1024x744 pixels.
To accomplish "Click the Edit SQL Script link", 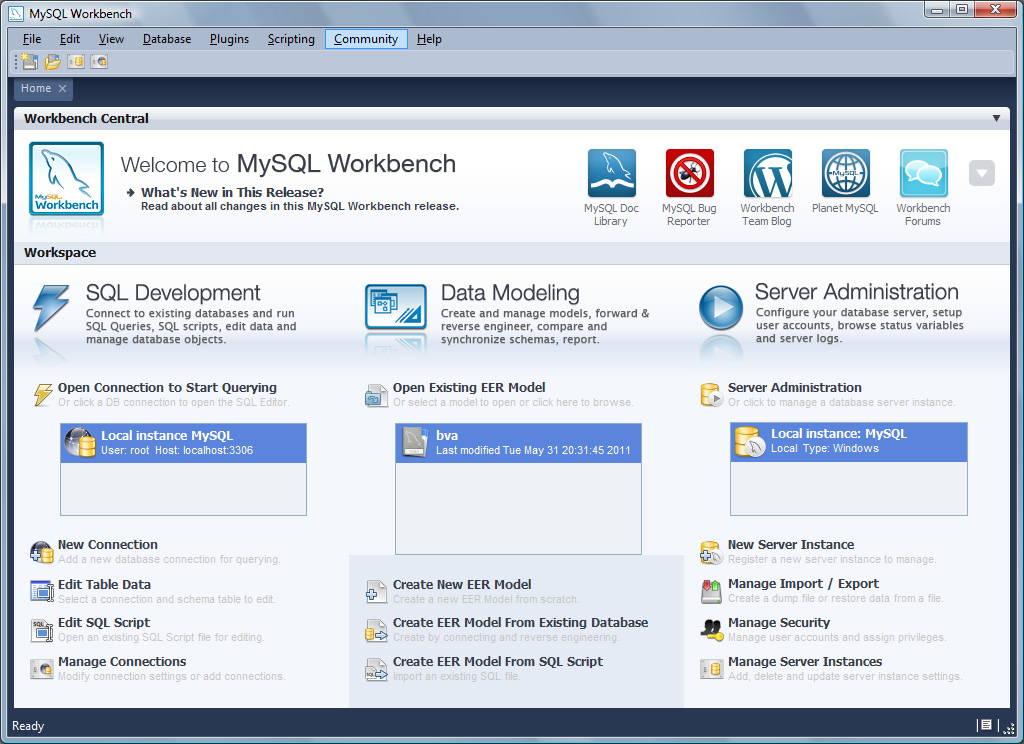I will point(104,623).
